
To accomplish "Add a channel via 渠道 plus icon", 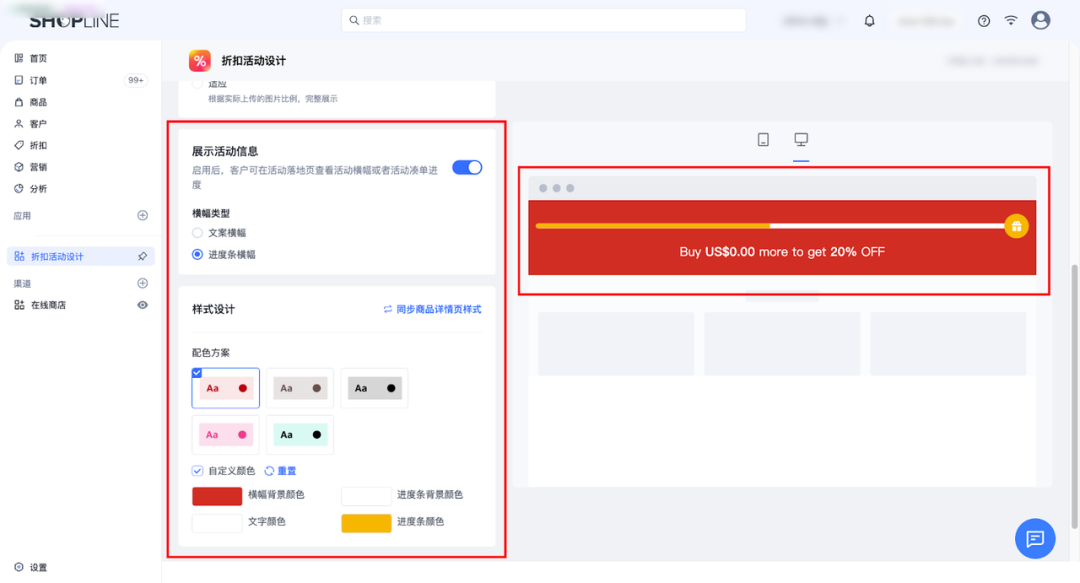I will [x=143, y=283].
